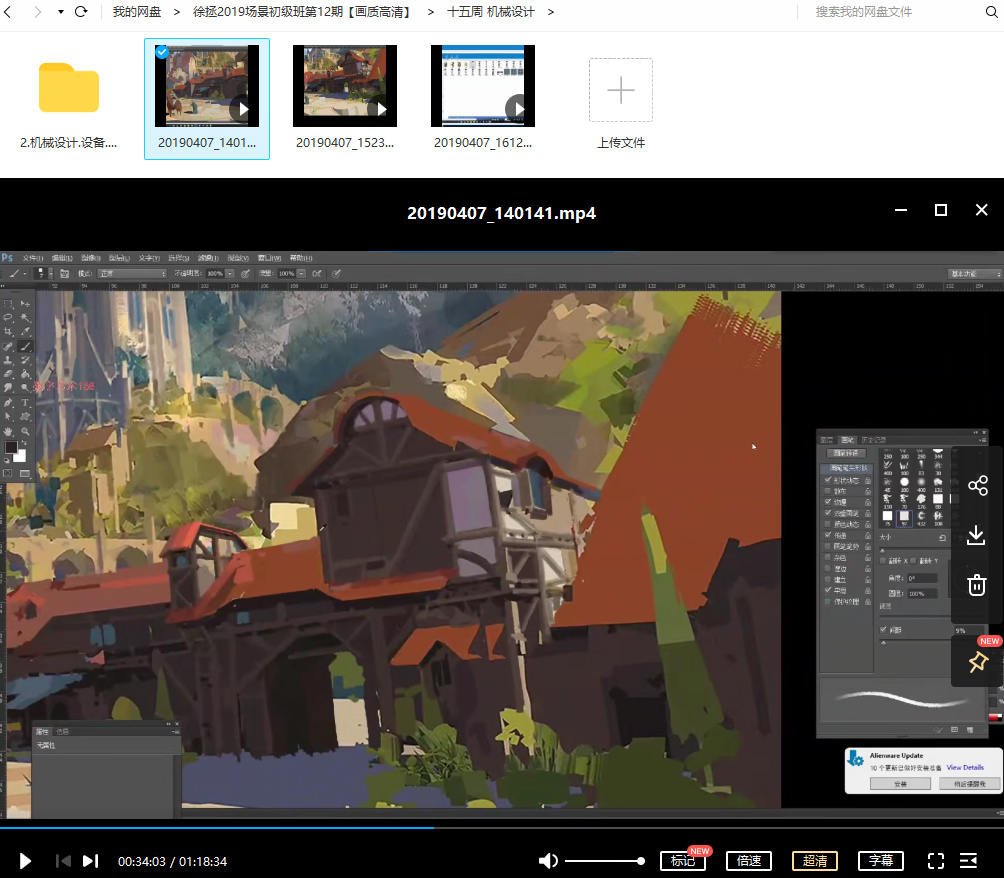Open 十五周 机械设计 breadcrumb
Image resolution: width=1004 pixels, height=878 pixels.
tap(490, 12)
